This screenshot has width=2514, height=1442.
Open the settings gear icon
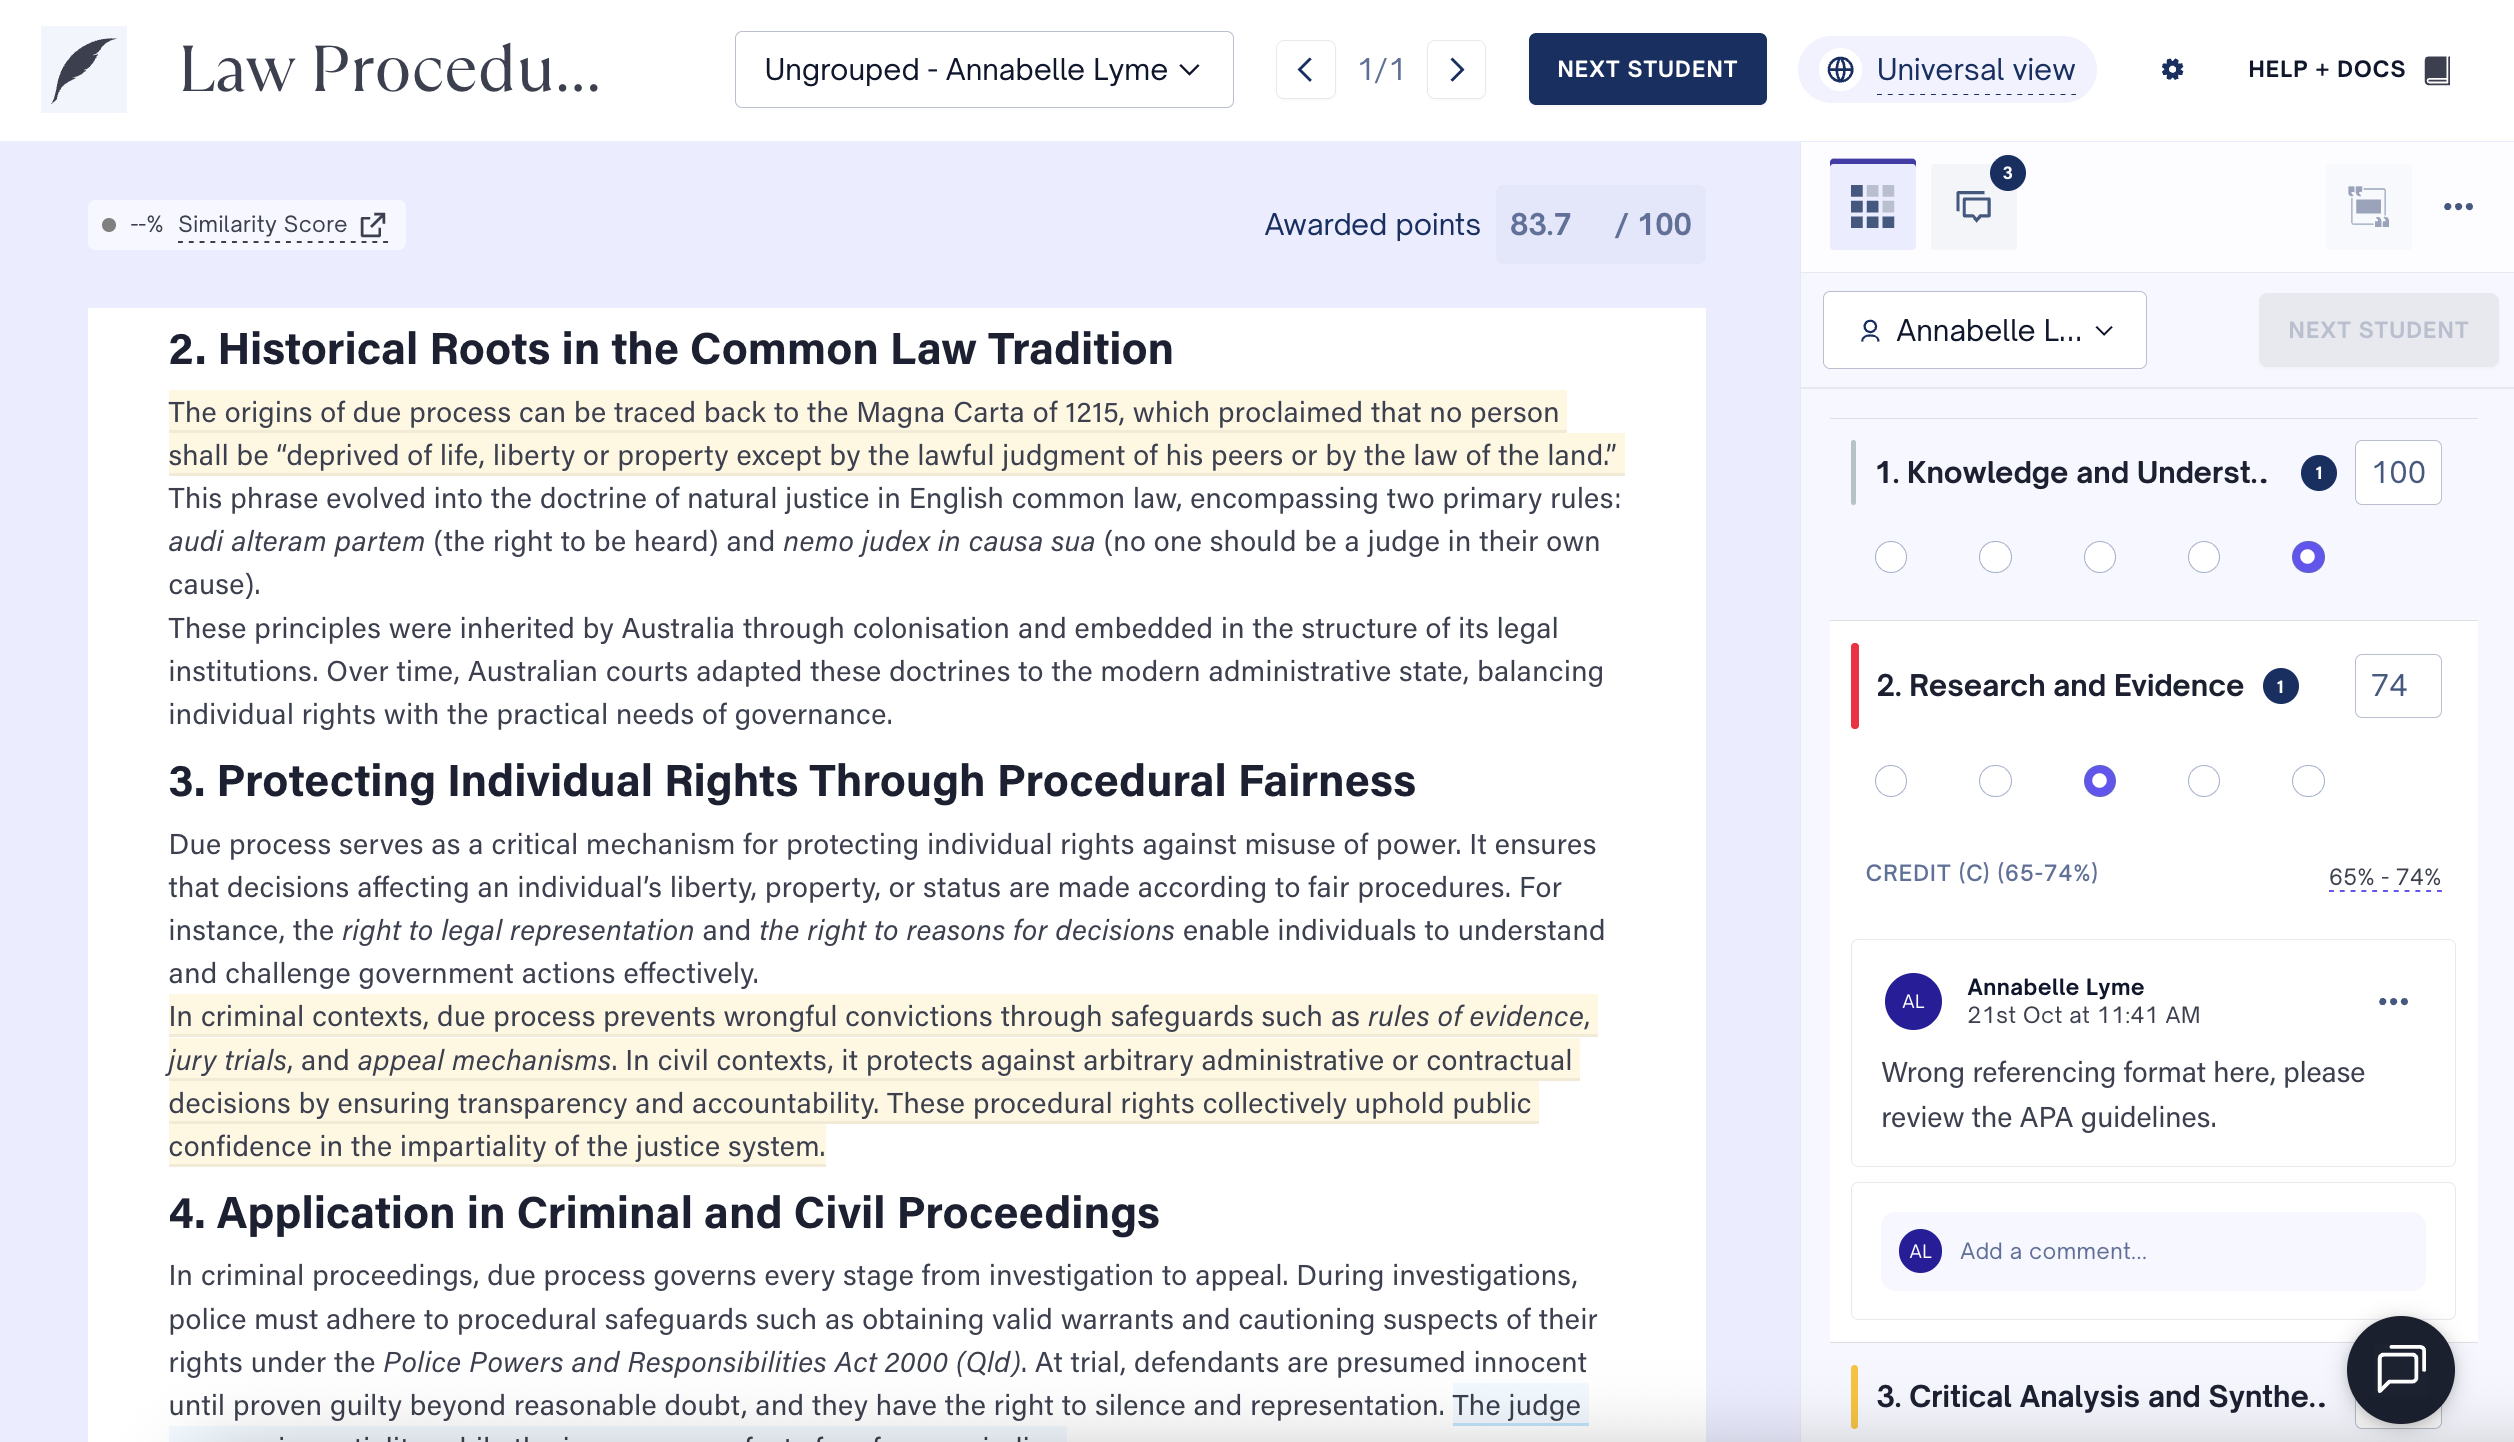click(2172, 69)
